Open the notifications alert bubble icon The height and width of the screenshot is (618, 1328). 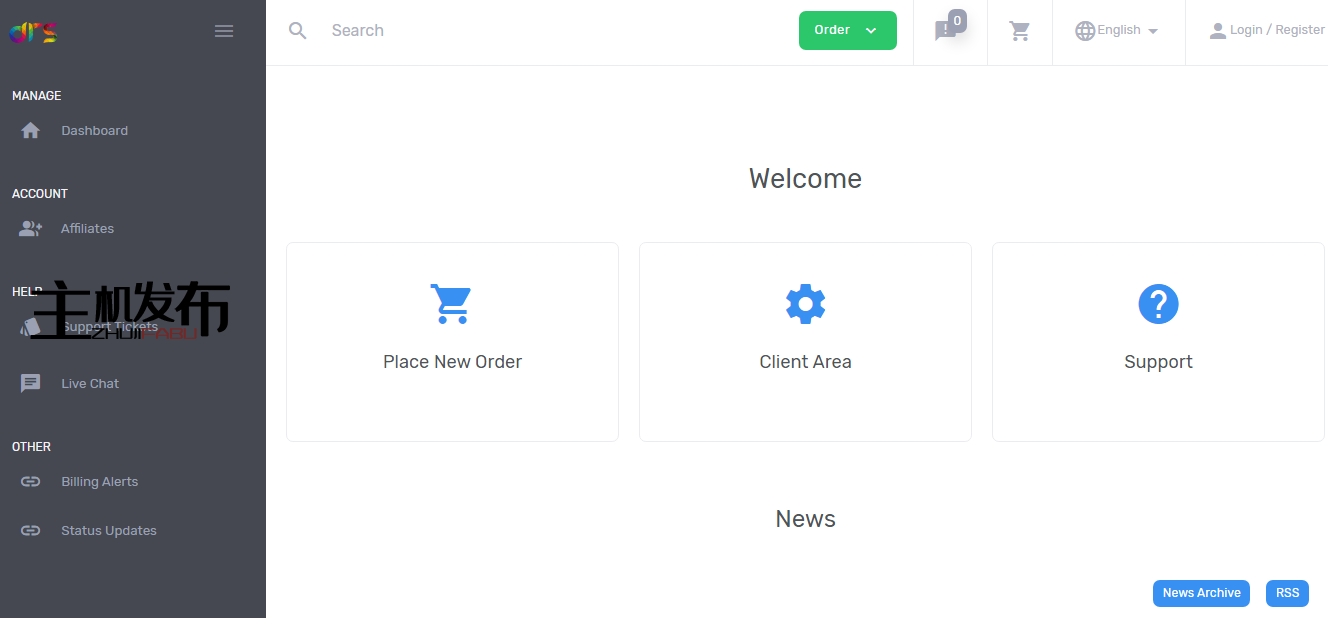click(x=945, y=31)
